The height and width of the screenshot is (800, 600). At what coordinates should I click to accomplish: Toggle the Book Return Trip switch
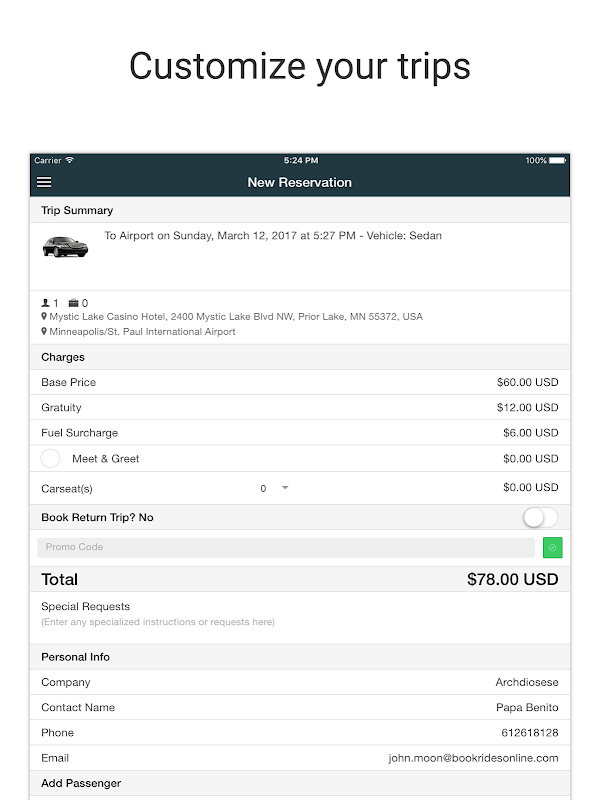point(540,517)
